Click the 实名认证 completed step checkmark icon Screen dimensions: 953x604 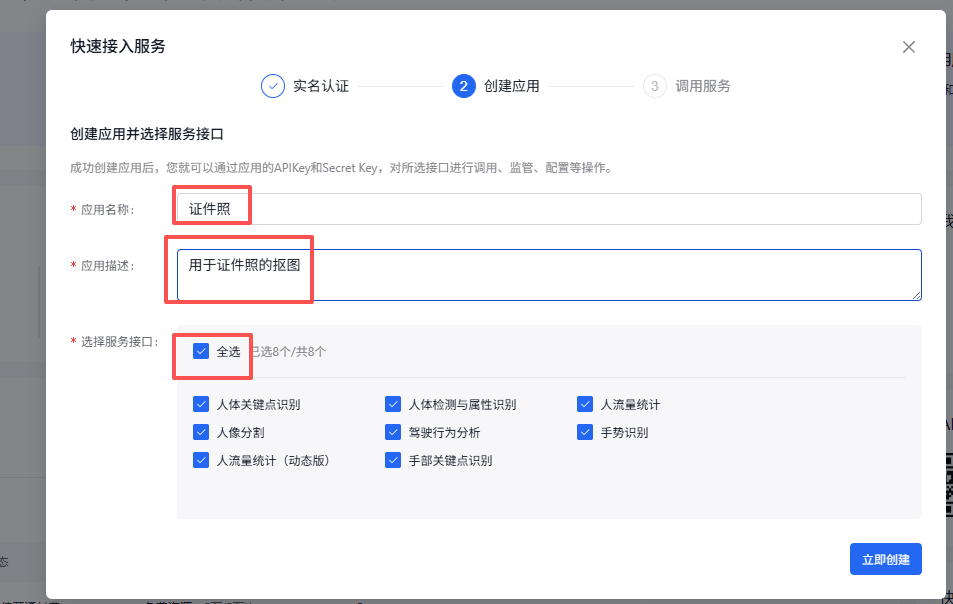tap(273, 86)
